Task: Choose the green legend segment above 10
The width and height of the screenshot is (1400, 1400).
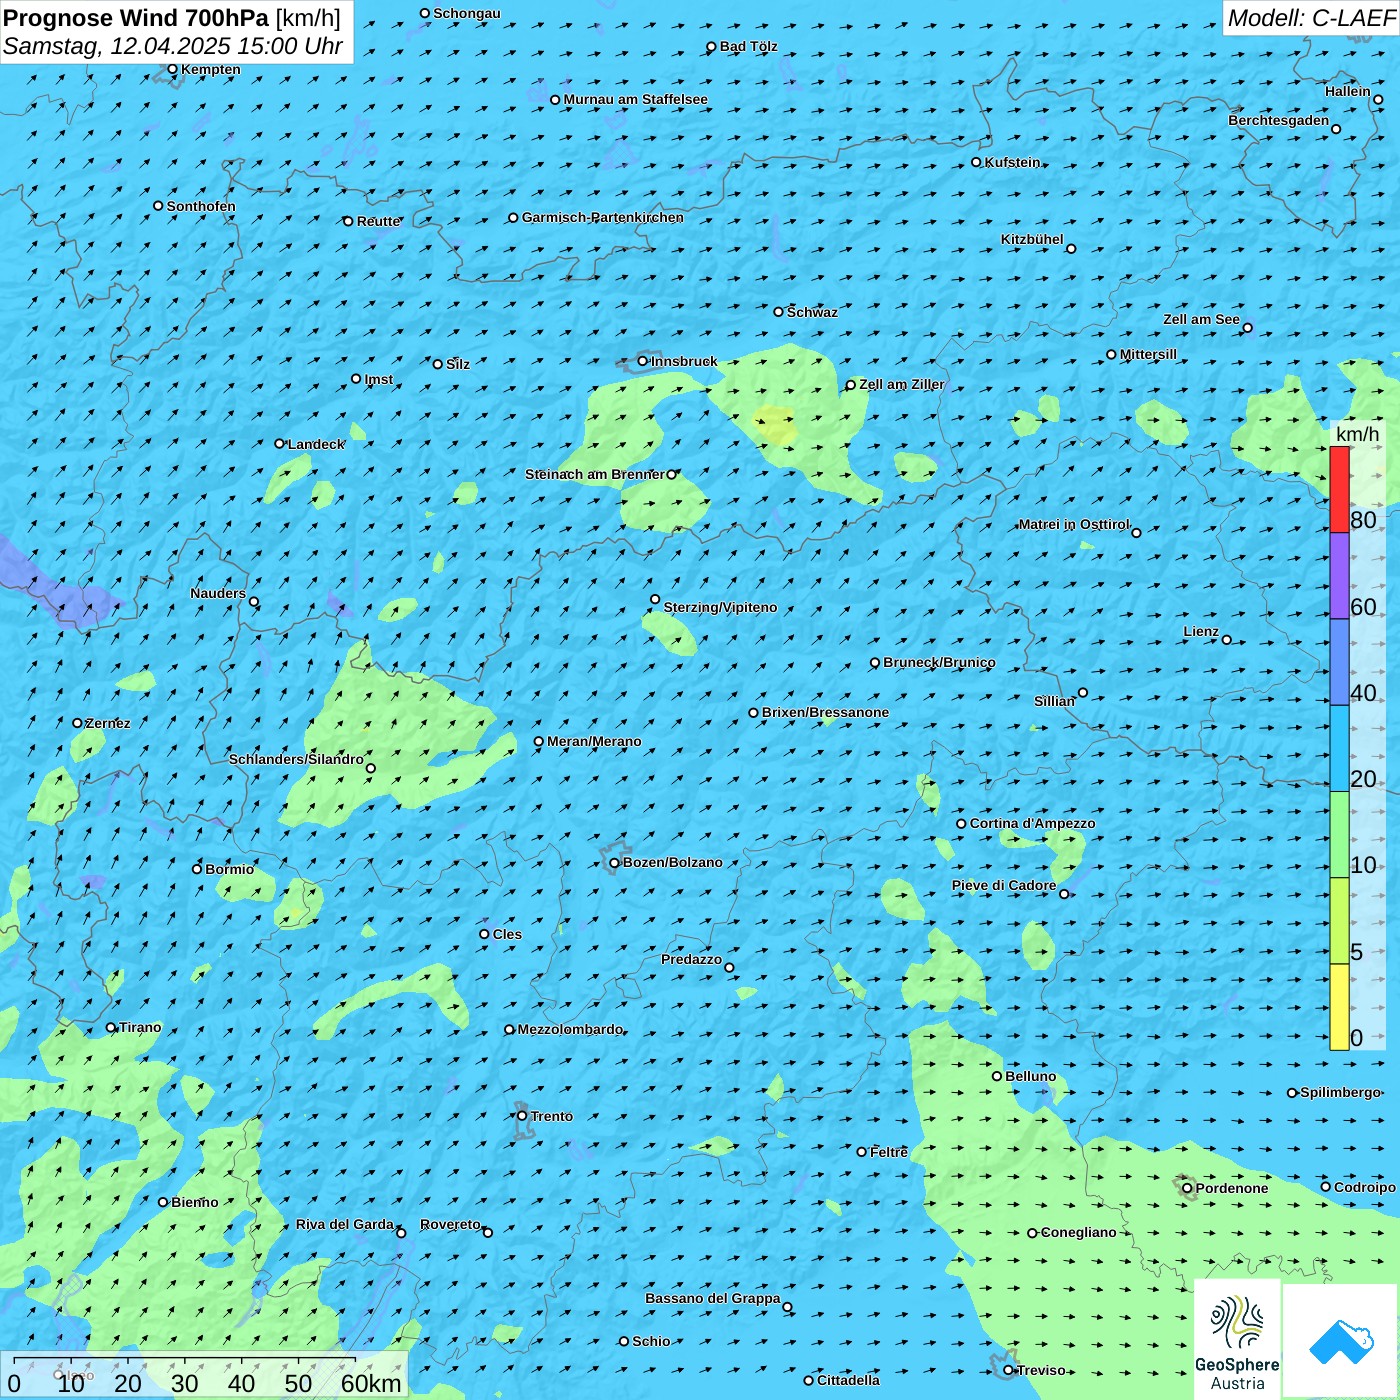Action: click(1339, 835)
